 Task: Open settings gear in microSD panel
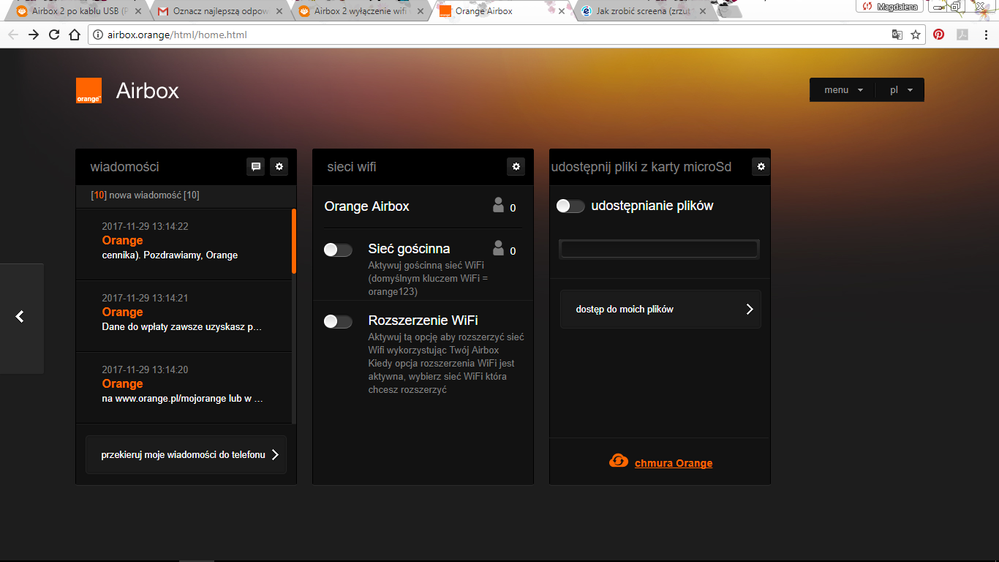coord(760,167)
